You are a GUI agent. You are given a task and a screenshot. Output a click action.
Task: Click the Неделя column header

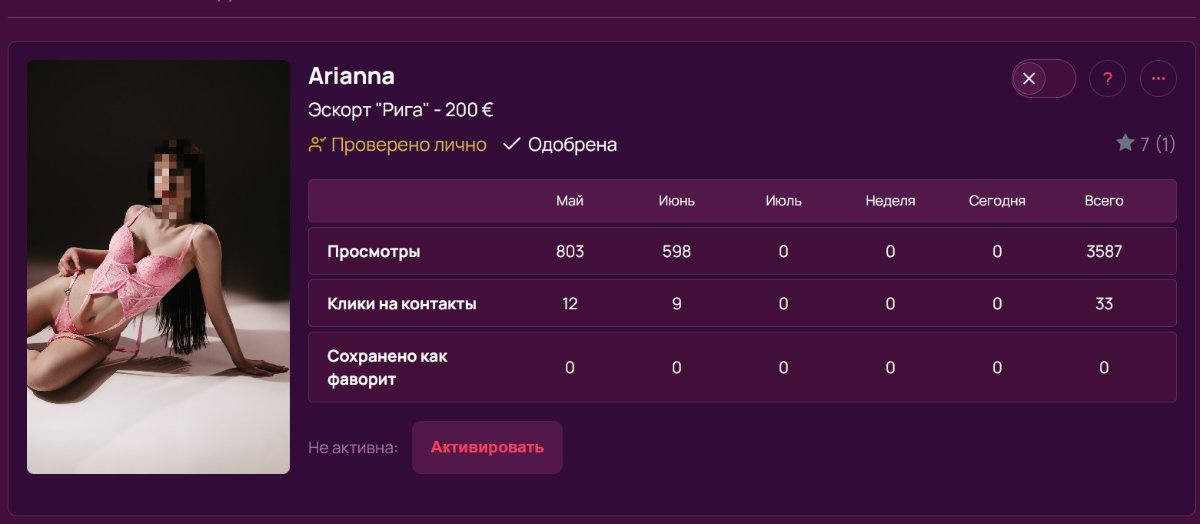(x=890, y=201)
